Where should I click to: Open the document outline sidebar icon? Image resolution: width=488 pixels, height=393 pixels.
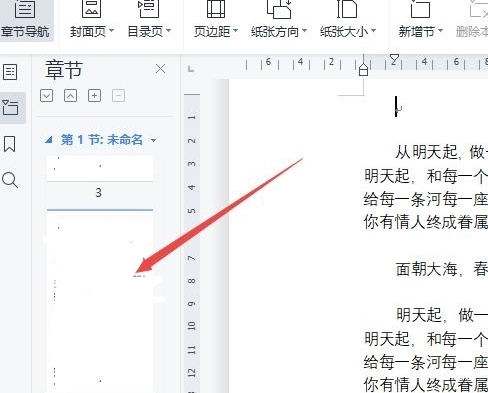[x=10, y=72]
